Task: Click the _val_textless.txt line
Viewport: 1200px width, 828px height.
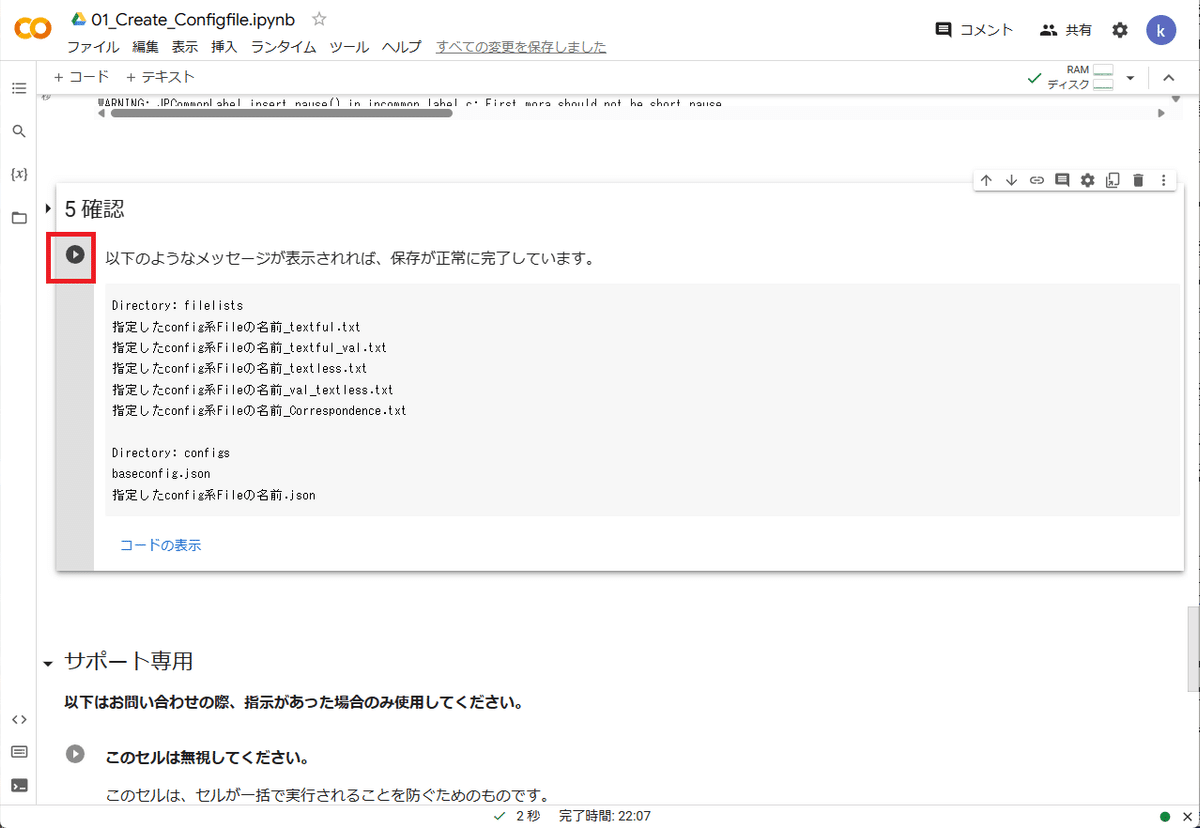Action: coord(253,390)
